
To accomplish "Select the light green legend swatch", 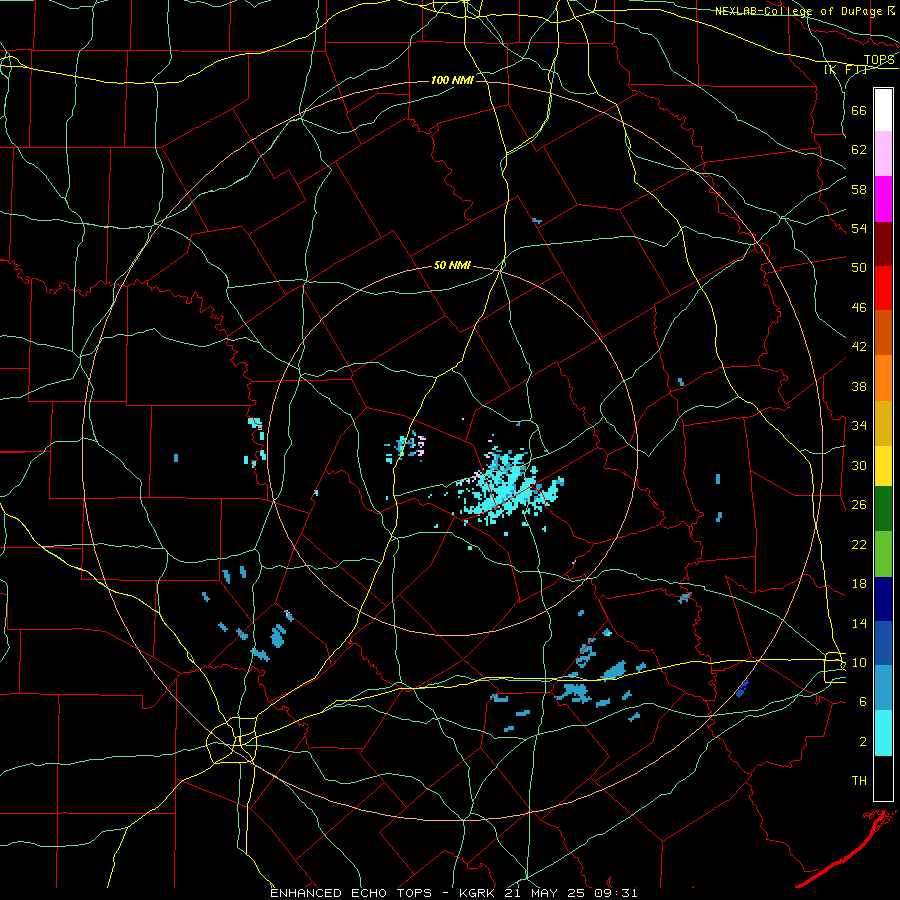I will coord(883,554).
